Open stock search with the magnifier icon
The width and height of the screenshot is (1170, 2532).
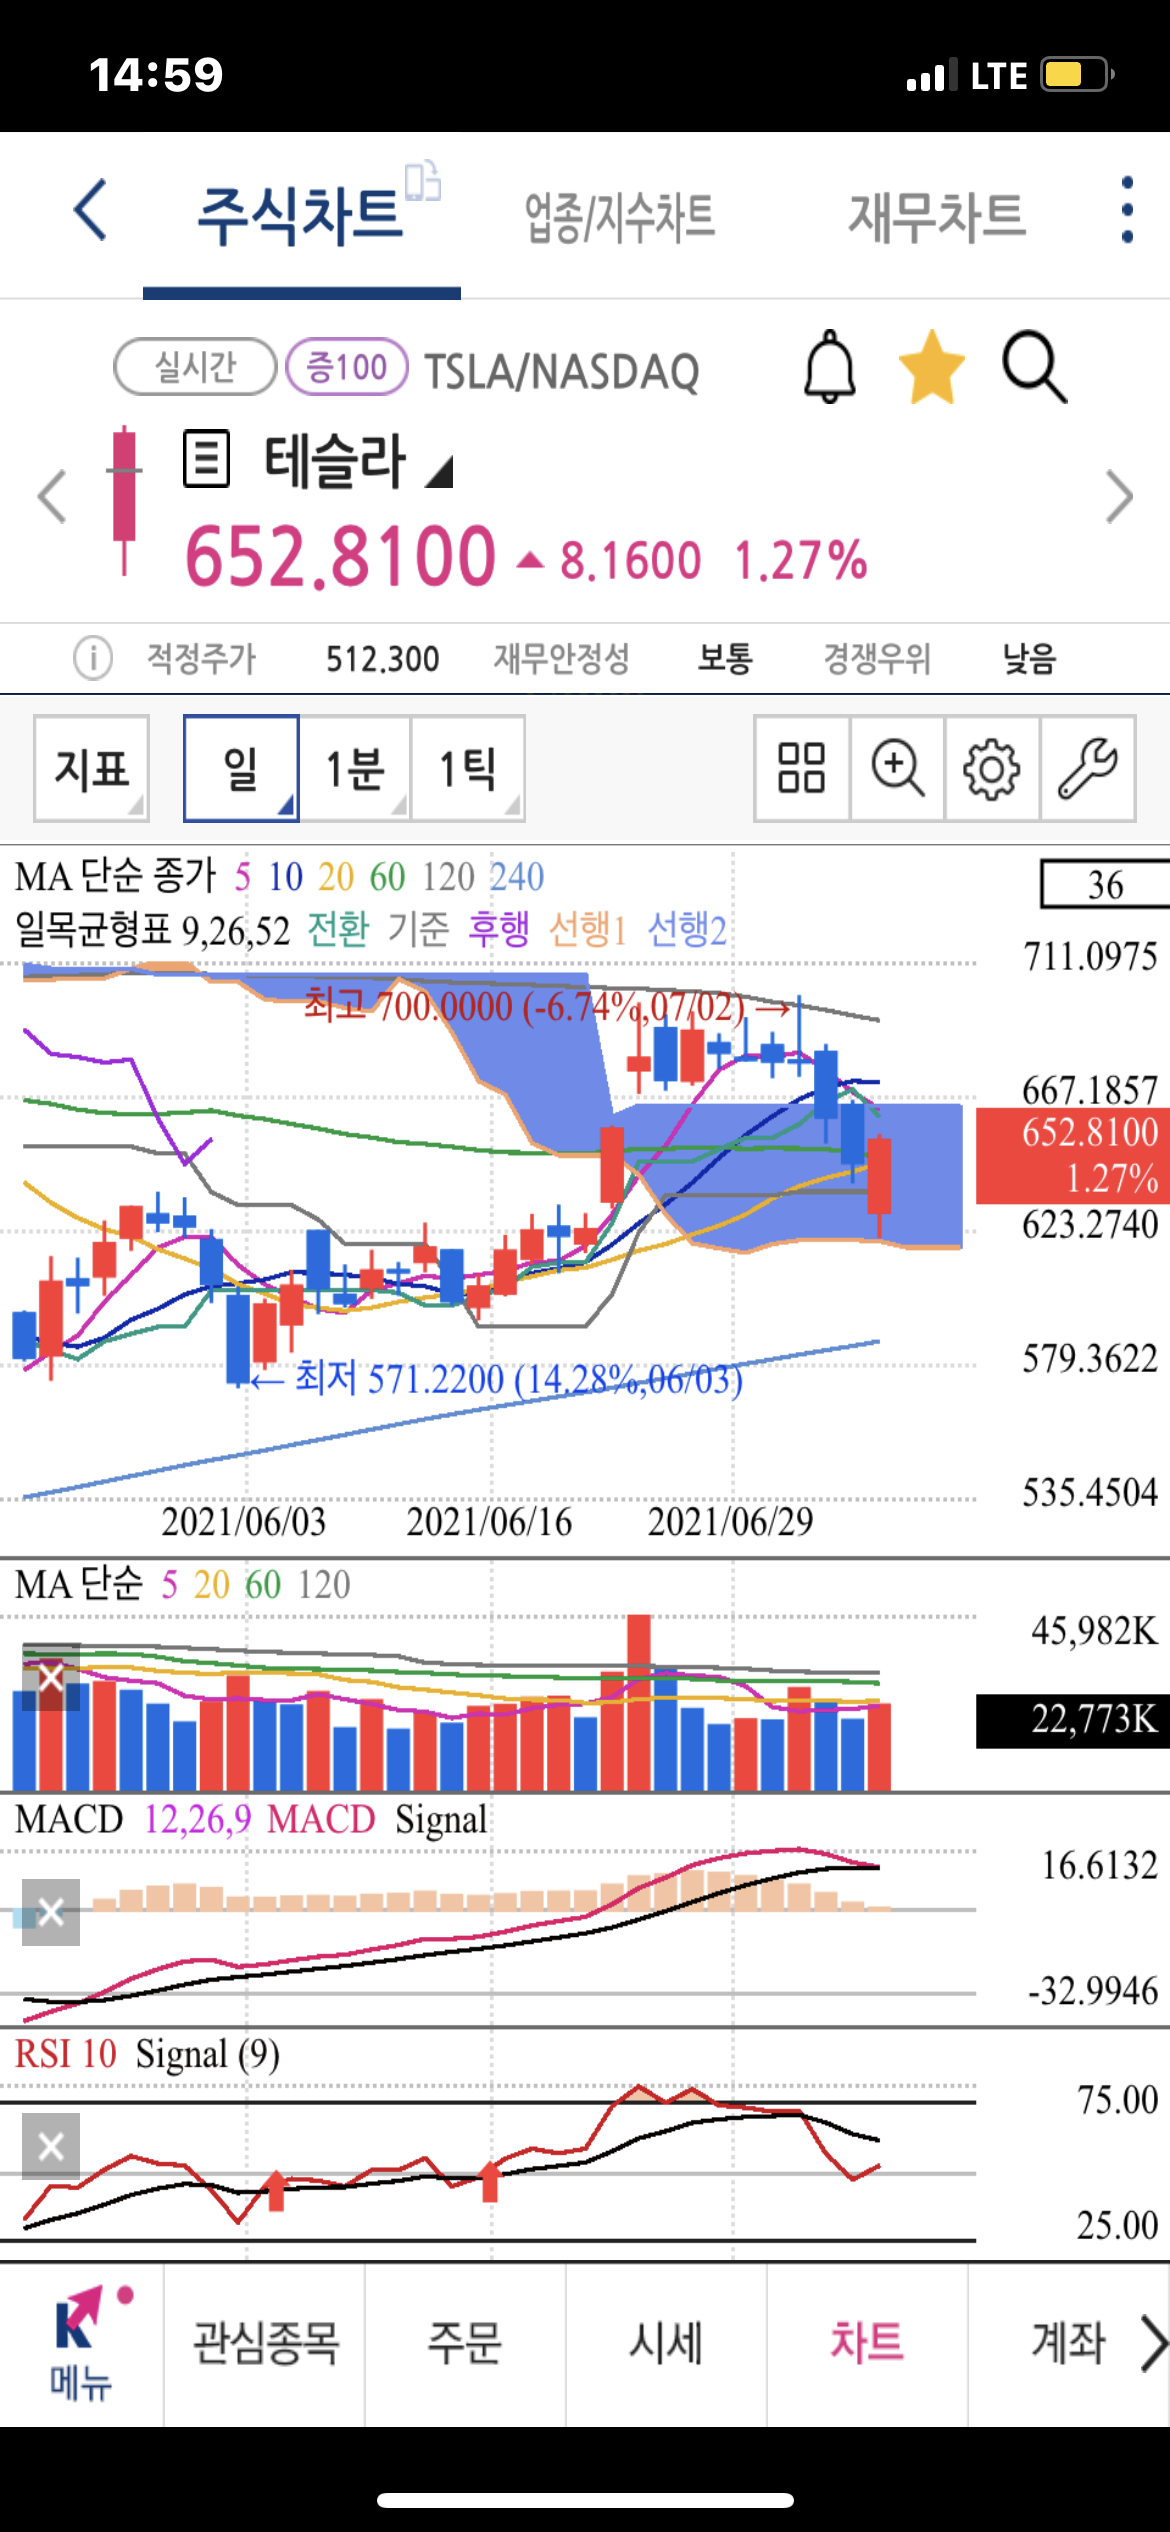[x=1035, y=367]
